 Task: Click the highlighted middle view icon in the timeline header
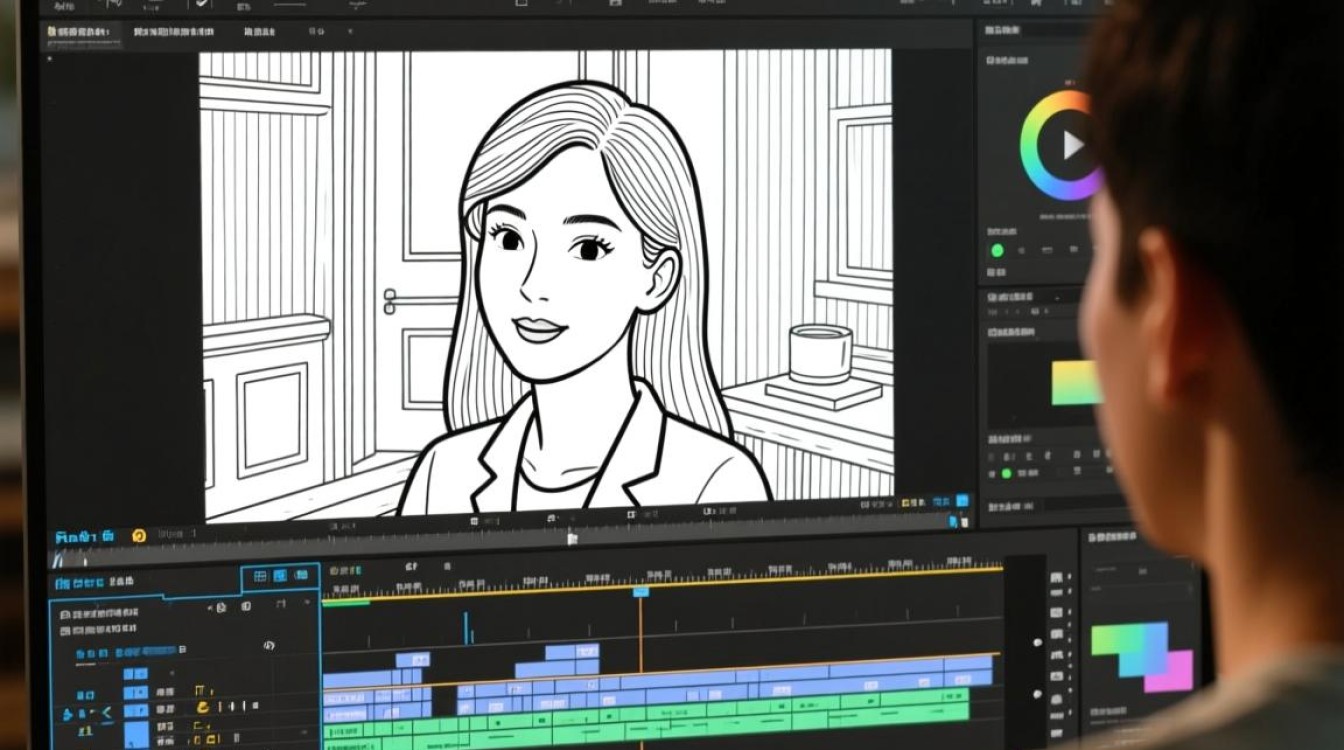(x=280, y=576)
